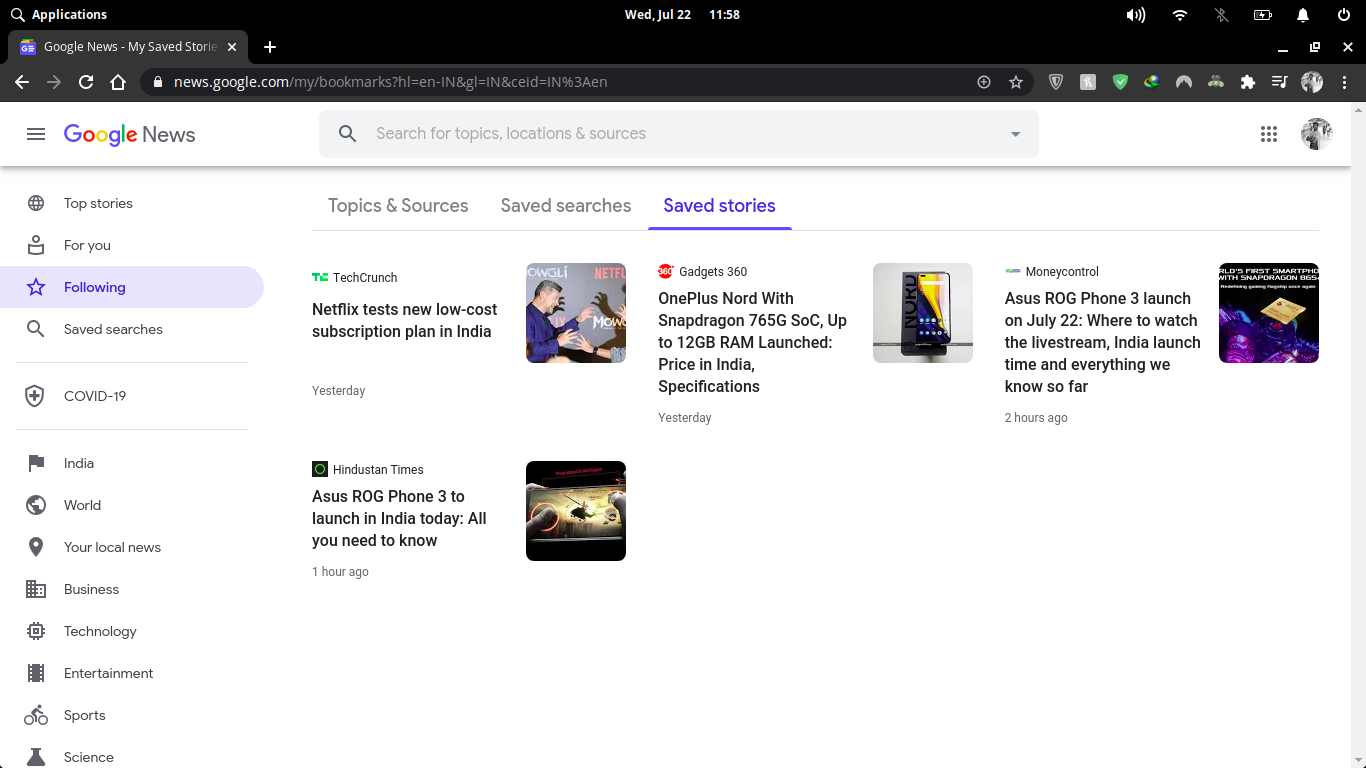Click the search magnifier icon
The image size is (1366, 768).
click(x=347, y=134)
